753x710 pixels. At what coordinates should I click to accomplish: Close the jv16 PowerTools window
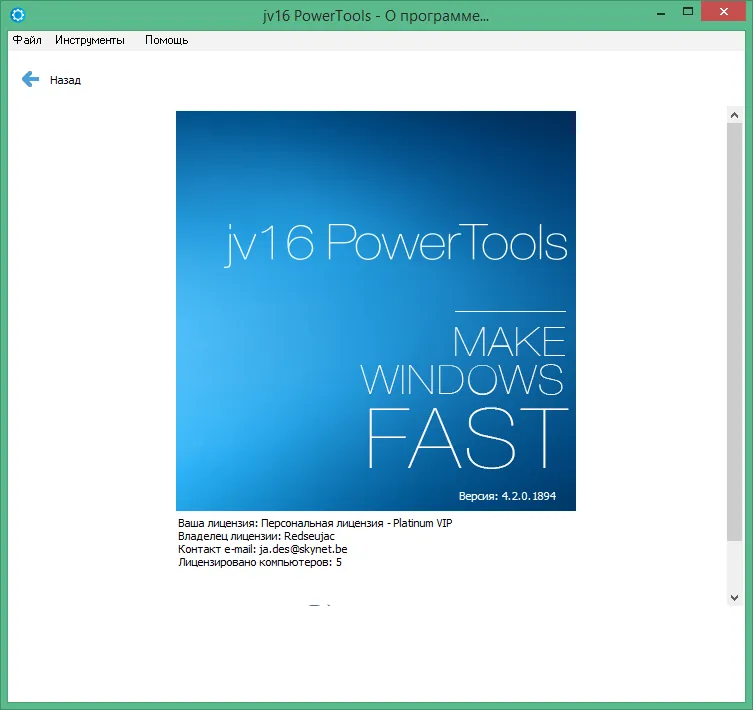[724, 12]
